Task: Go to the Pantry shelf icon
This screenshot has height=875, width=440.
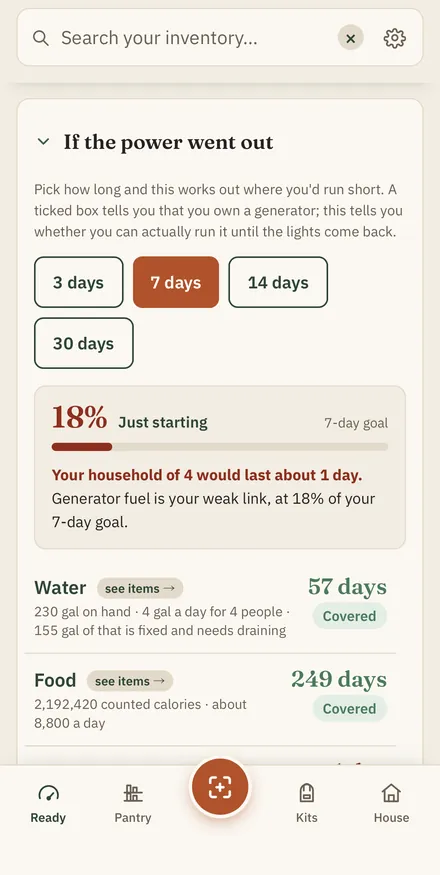Action: pos(133,804)
